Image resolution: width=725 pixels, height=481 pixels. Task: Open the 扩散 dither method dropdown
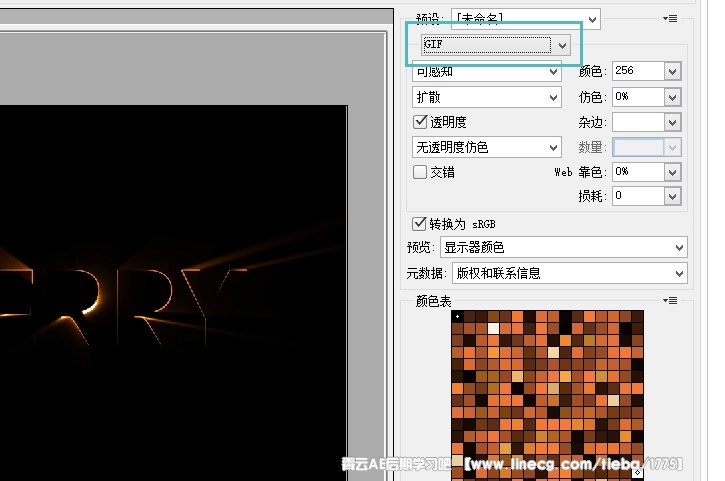486,97
